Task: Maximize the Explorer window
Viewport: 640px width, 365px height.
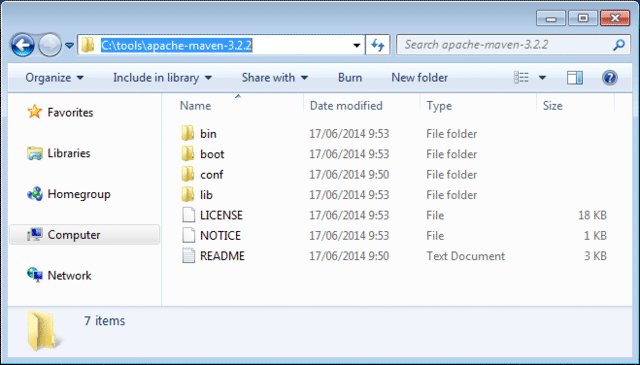Action: point(583,18)
